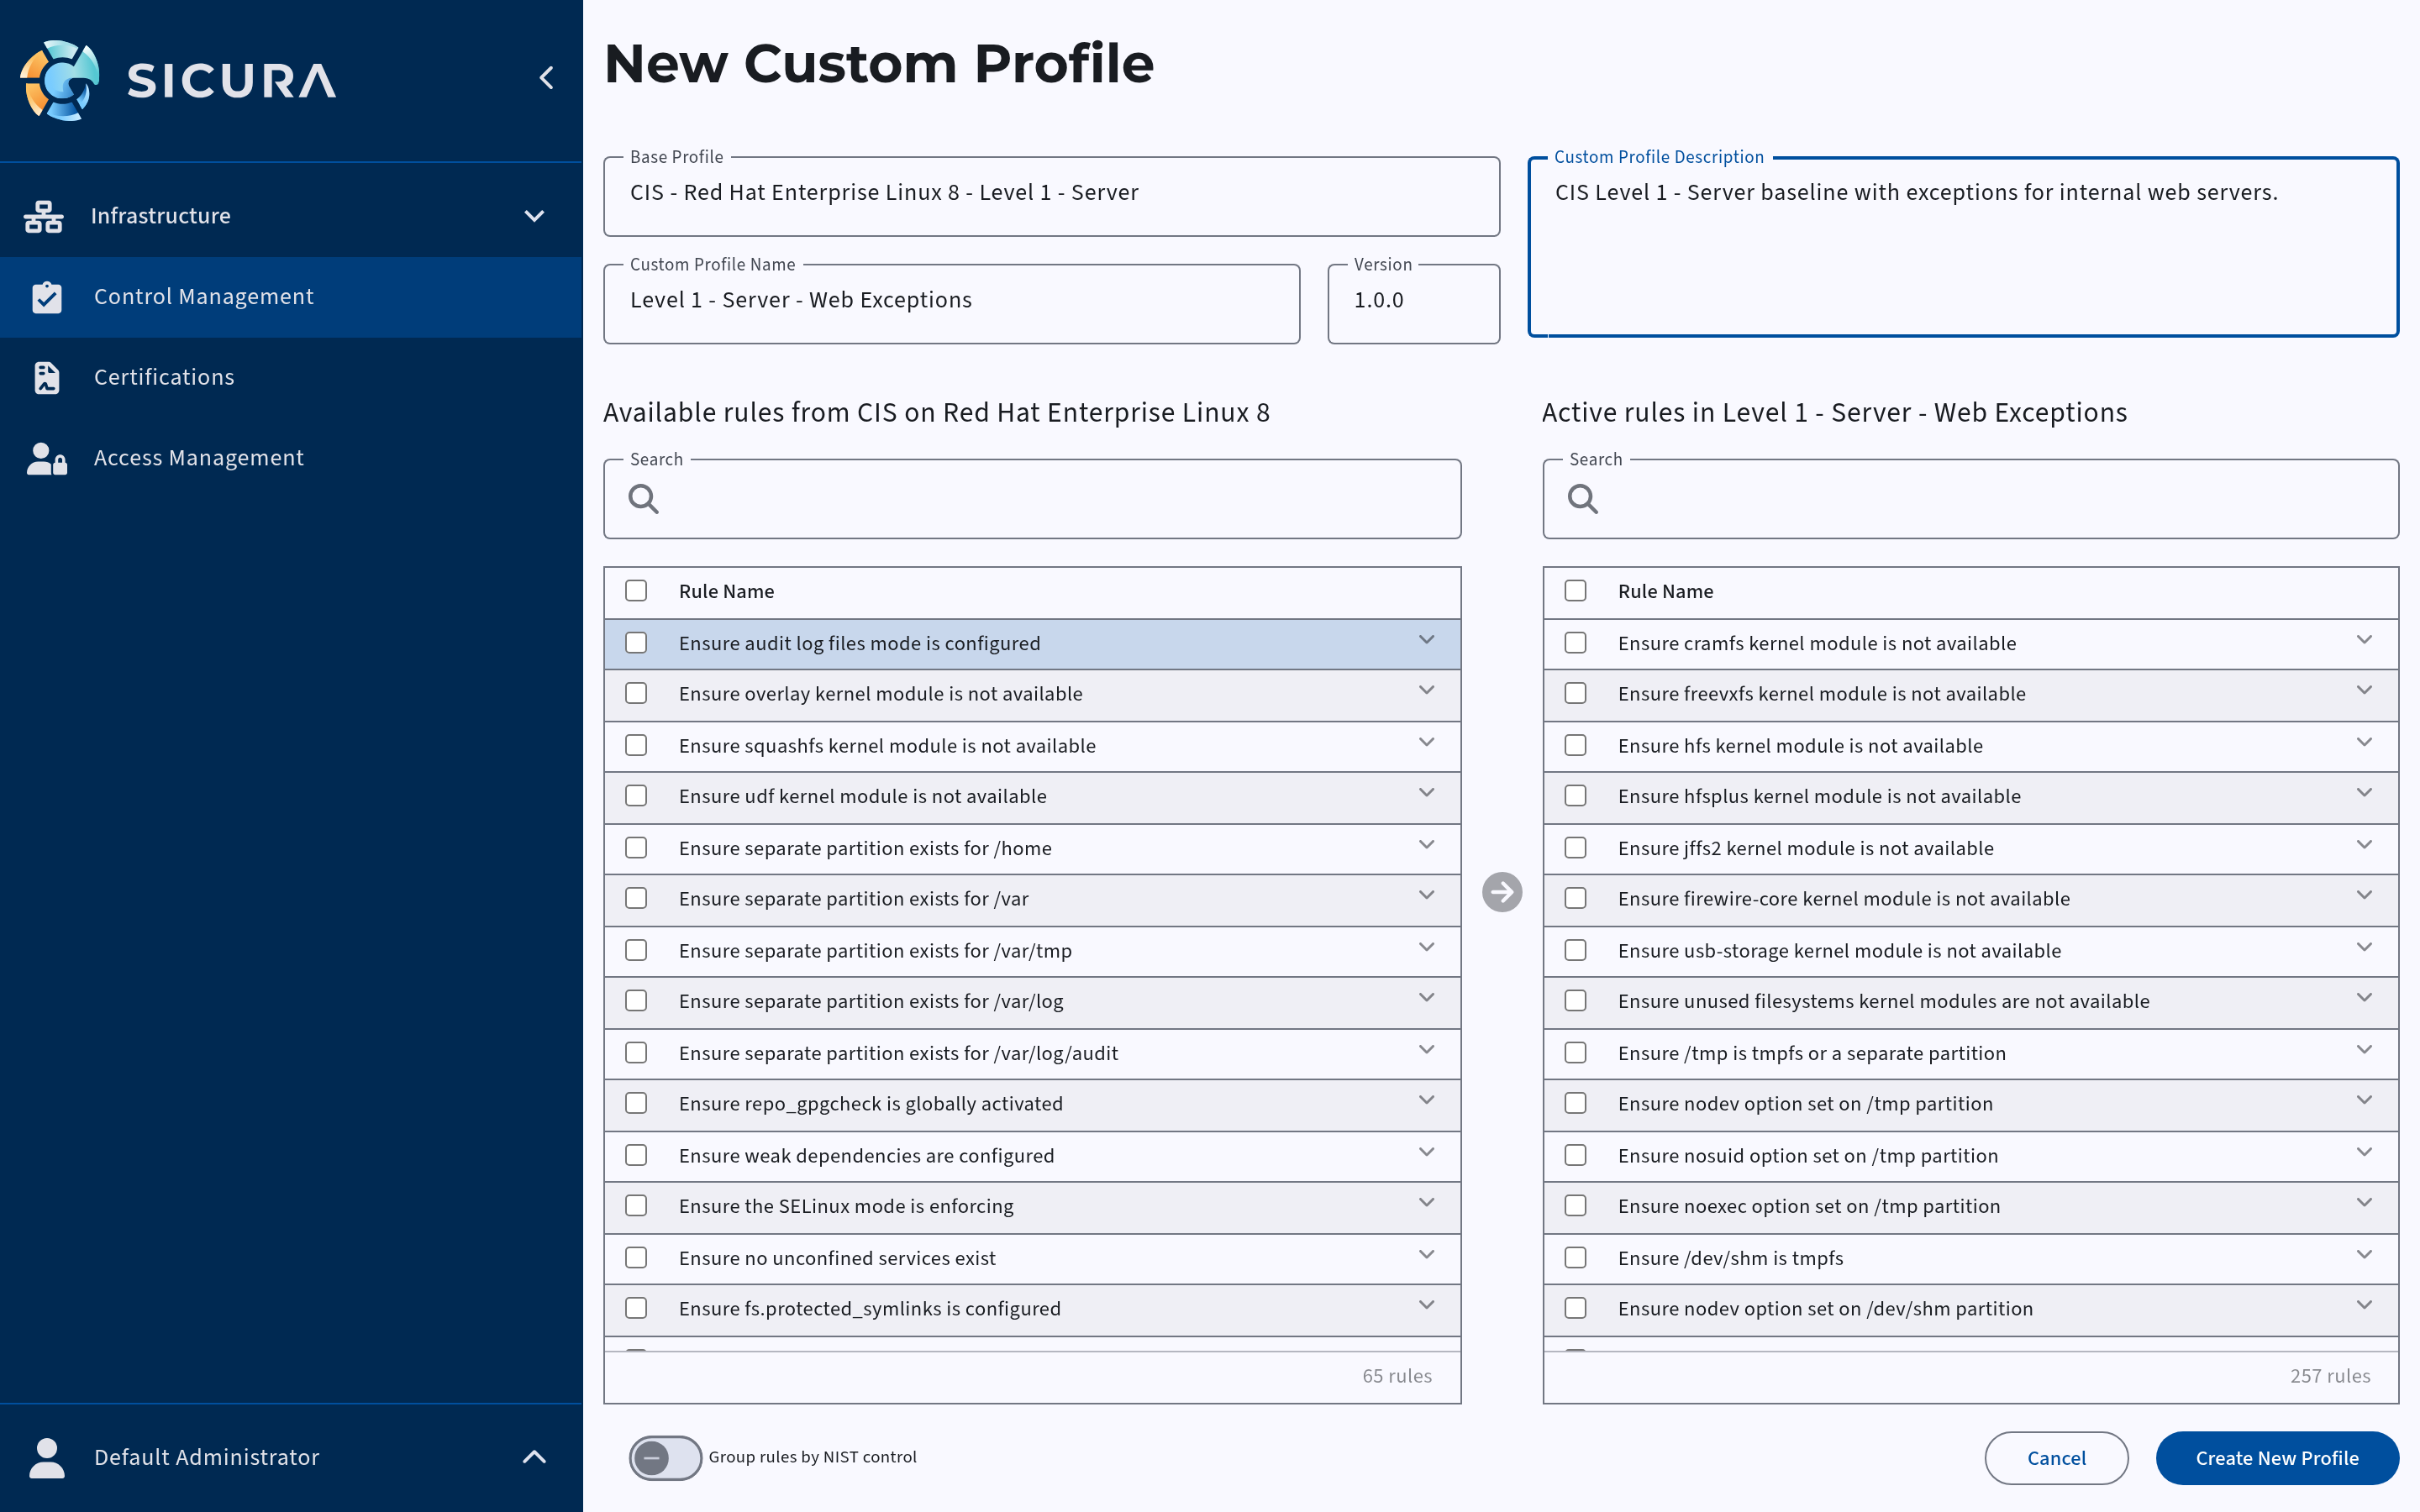Expand Ensure fs.protected_symlinks is configured row
This screenshot has height=1512, width=2420.
point(1426,1305)
